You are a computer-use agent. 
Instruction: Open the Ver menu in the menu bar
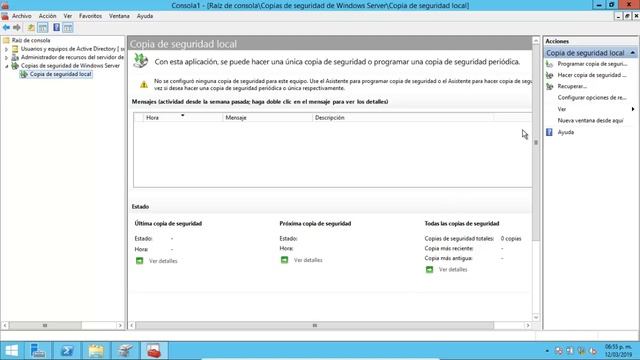(67, 16)
